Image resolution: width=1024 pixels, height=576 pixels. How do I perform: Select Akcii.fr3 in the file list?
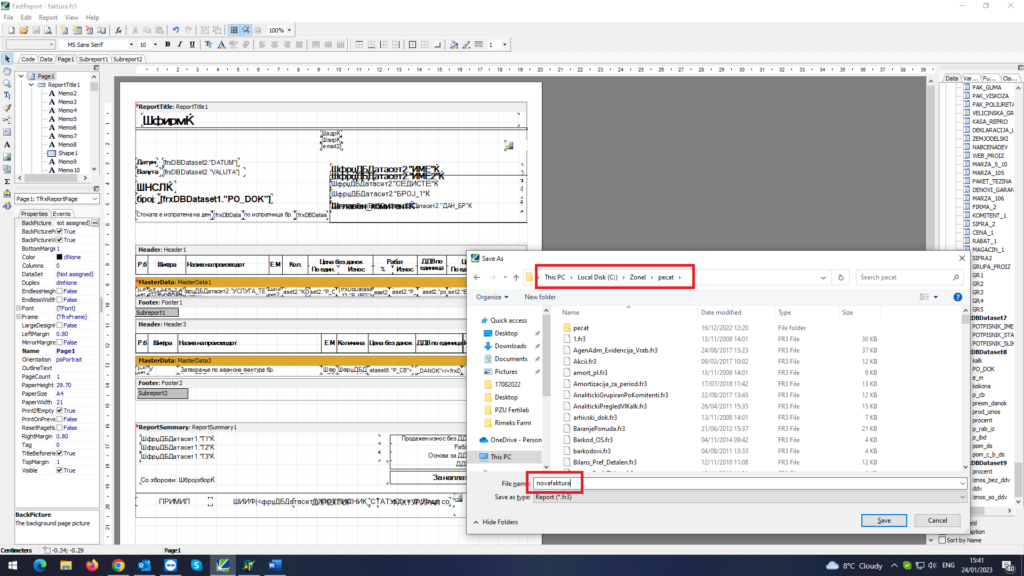(584, 361)
